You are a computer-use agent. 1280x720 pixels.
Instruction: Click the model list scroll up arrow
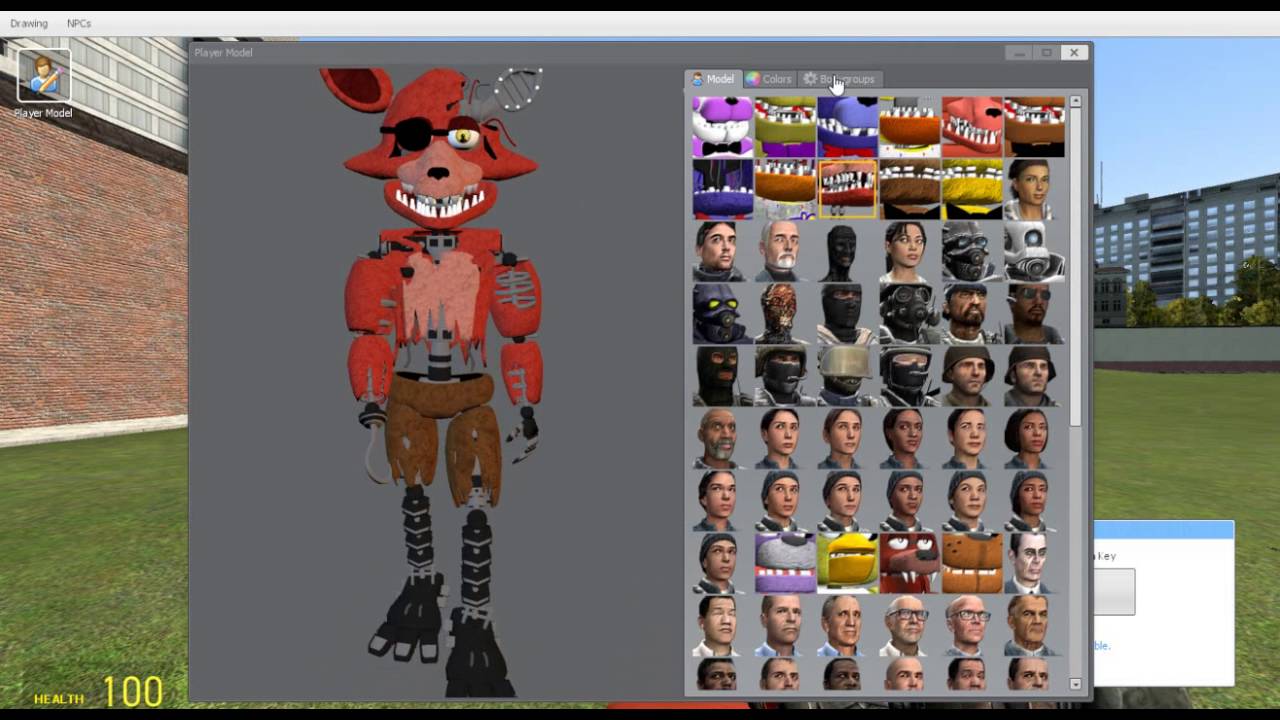click(1076, 101)
